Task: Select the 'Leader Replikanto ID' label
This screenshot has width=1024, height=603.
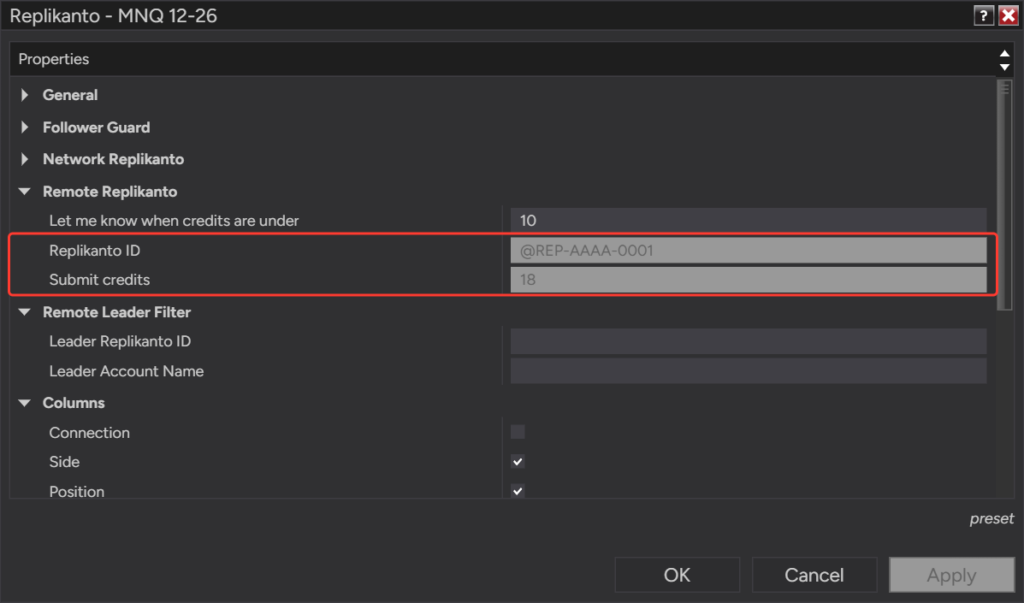Action: (120, 341)
